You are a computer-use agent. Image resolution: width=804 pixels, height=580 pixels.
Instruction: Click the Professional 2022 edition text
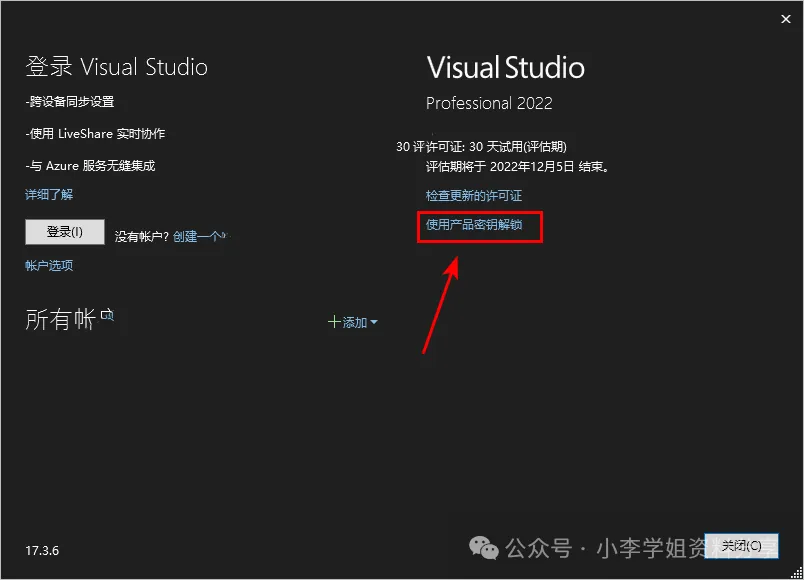(x=489, y=103)
